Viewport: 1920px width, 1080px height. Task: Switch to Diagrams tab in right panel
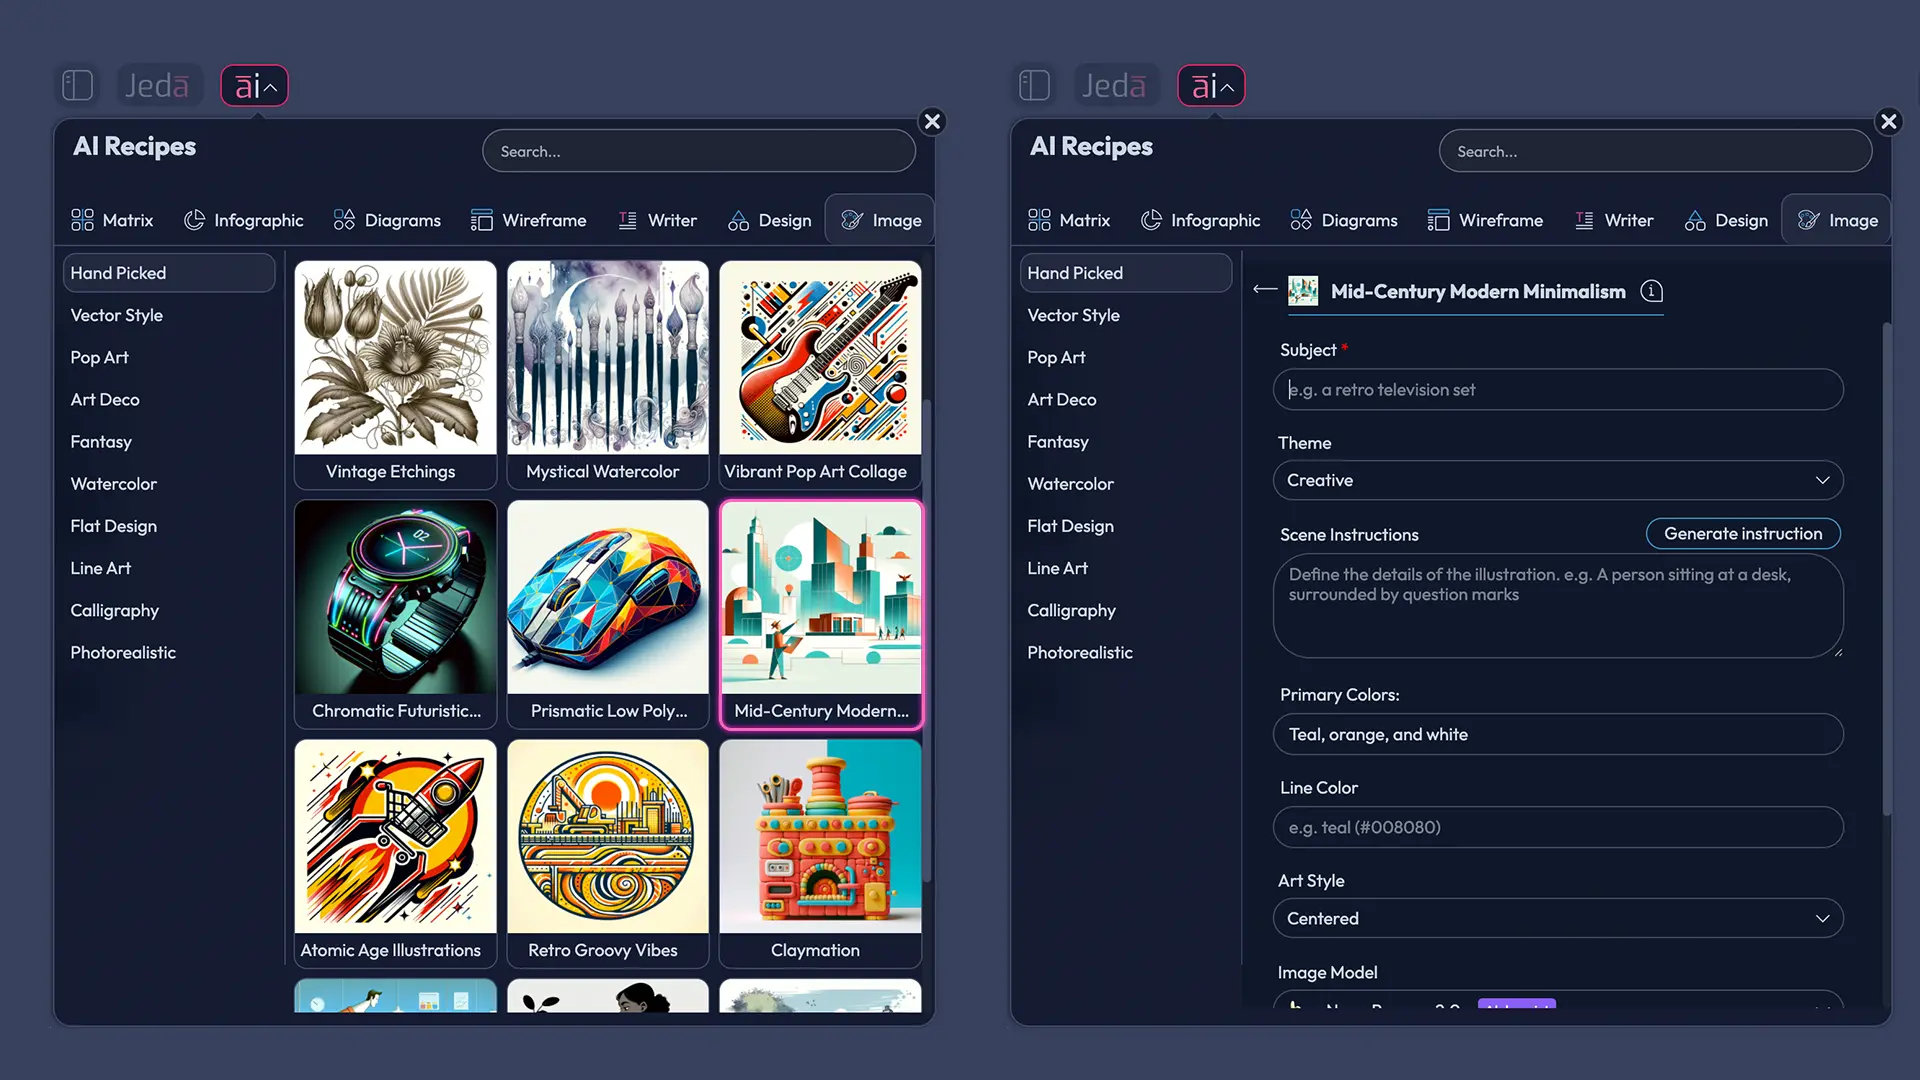click(x=1344, y=220)
